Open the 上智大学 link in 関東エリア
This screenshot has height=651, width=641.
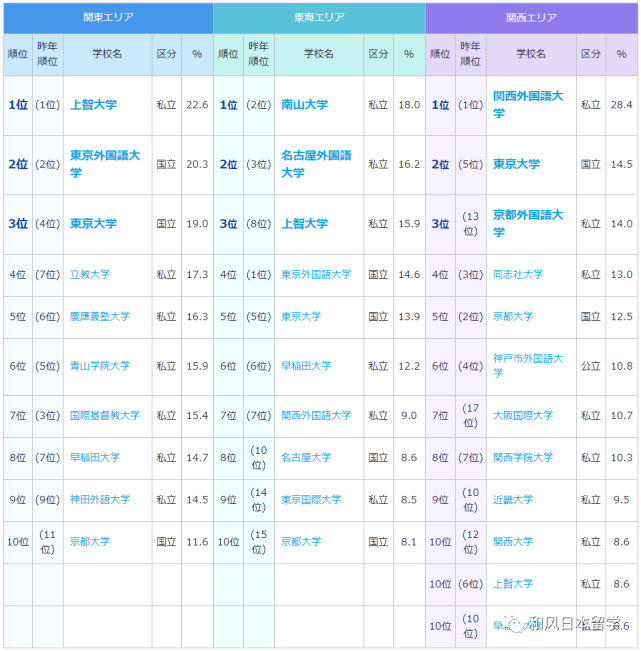point(93,105)
